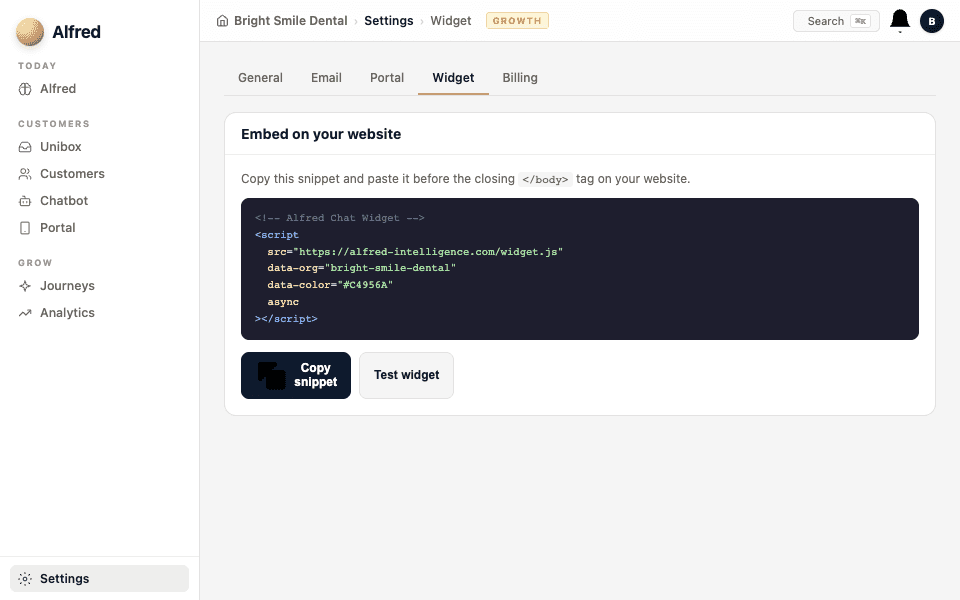Switch to the Portal settings tab
Screen dimensions: 960x600
click(x=387, y=78)
